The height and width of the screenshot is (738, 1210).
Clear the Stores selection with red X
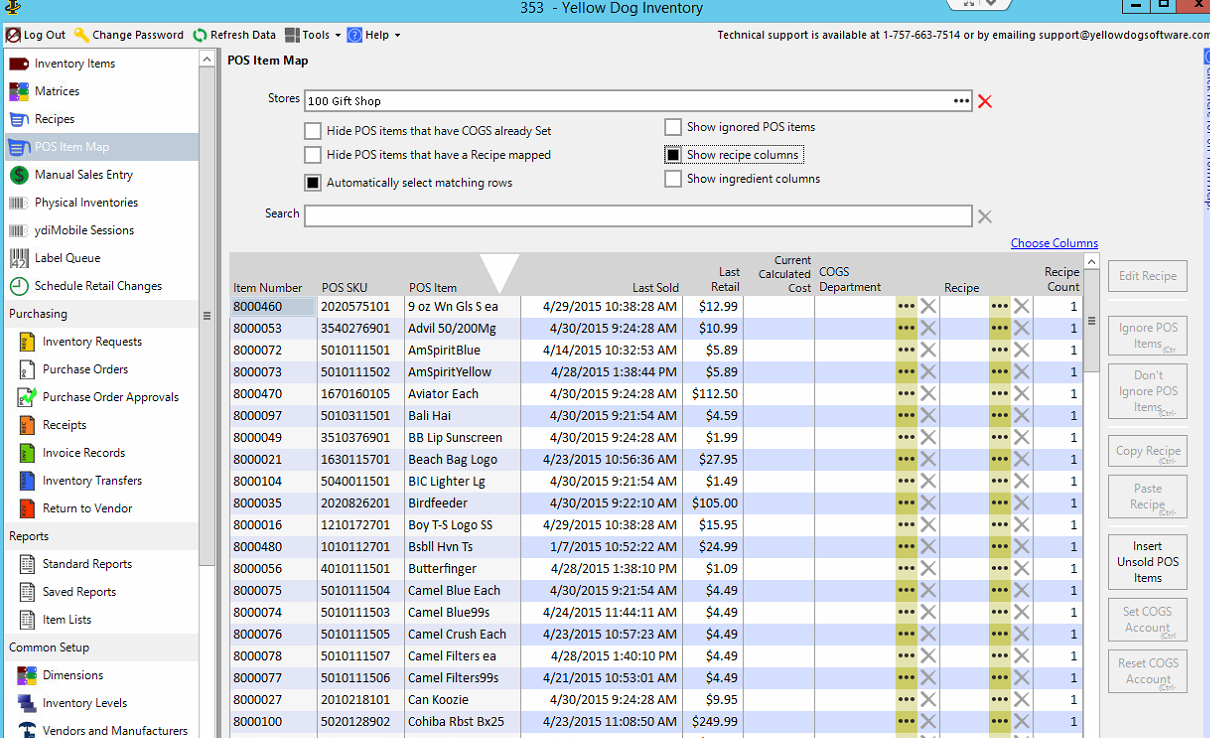[985, 101]
